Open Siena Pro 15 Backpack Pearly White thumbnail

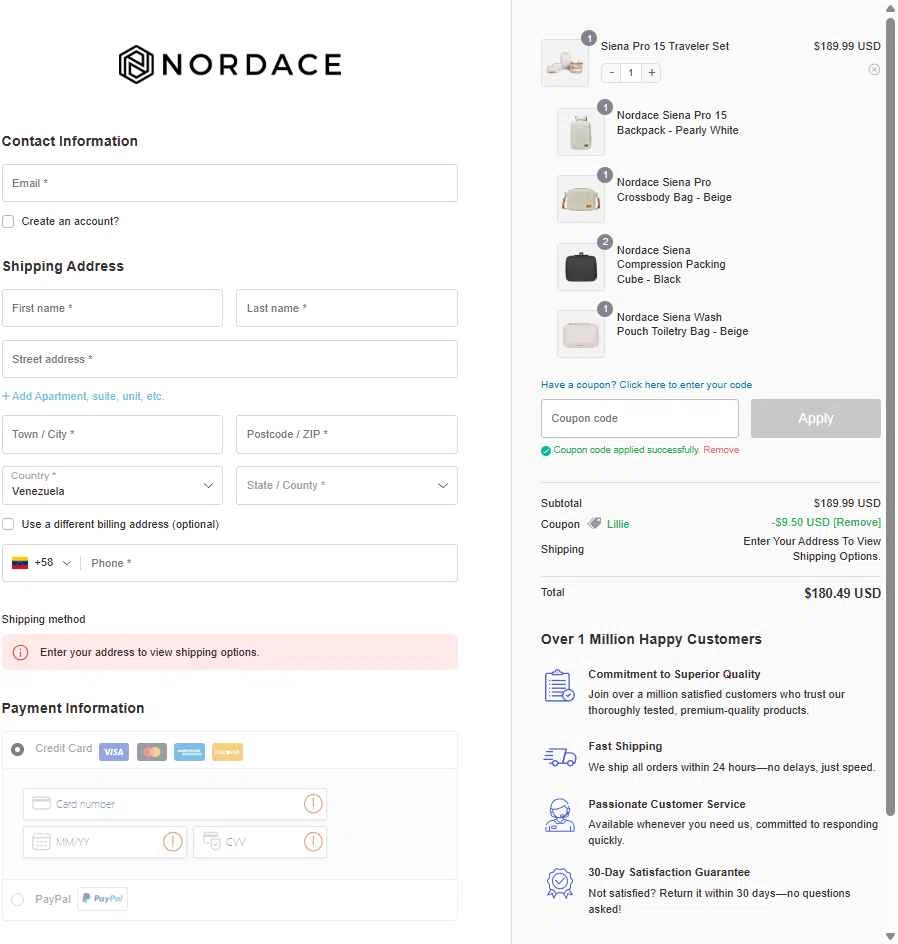tap(581, 132)
